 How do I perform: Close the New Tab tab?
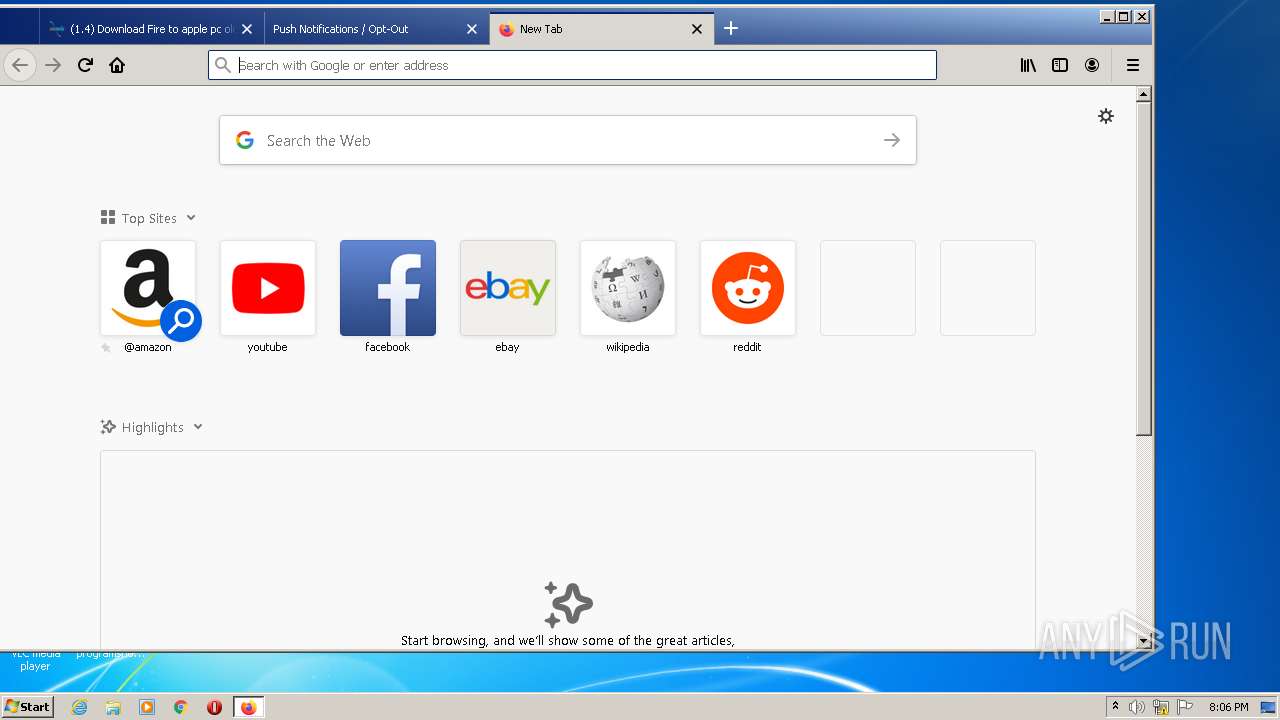[697, 29]
